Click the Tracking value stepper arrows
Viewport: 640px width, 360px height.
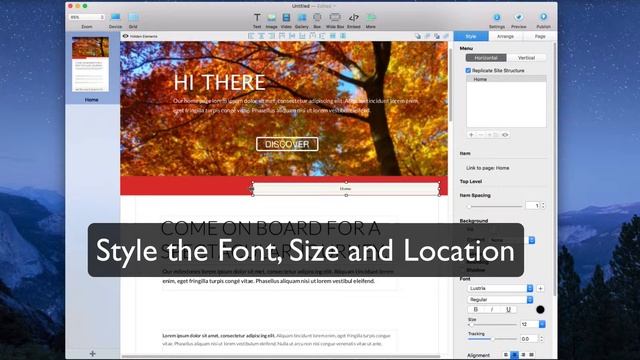pyautogui.click(x=542, y=339)
